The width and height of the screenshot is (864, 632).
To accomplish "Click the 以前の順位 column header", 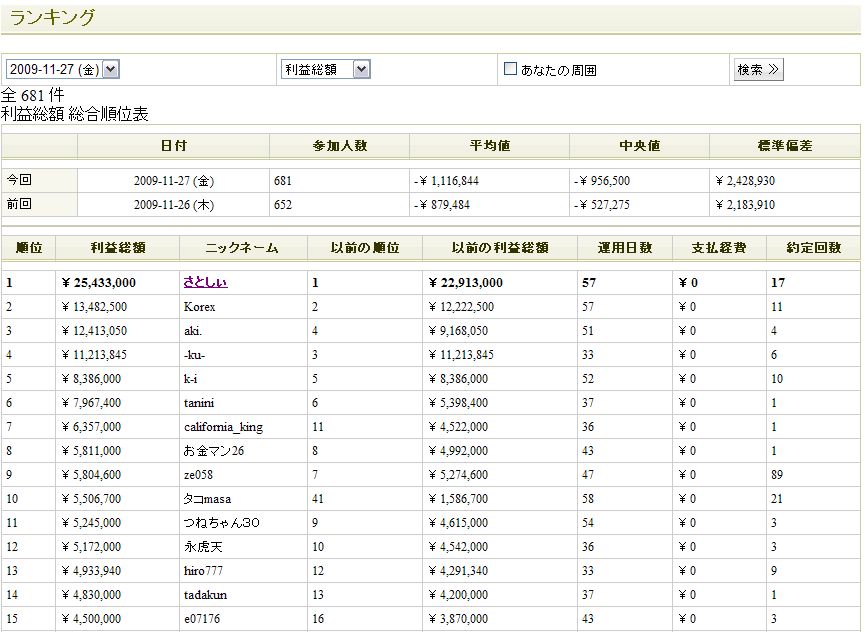I will [x=366, y=248].
